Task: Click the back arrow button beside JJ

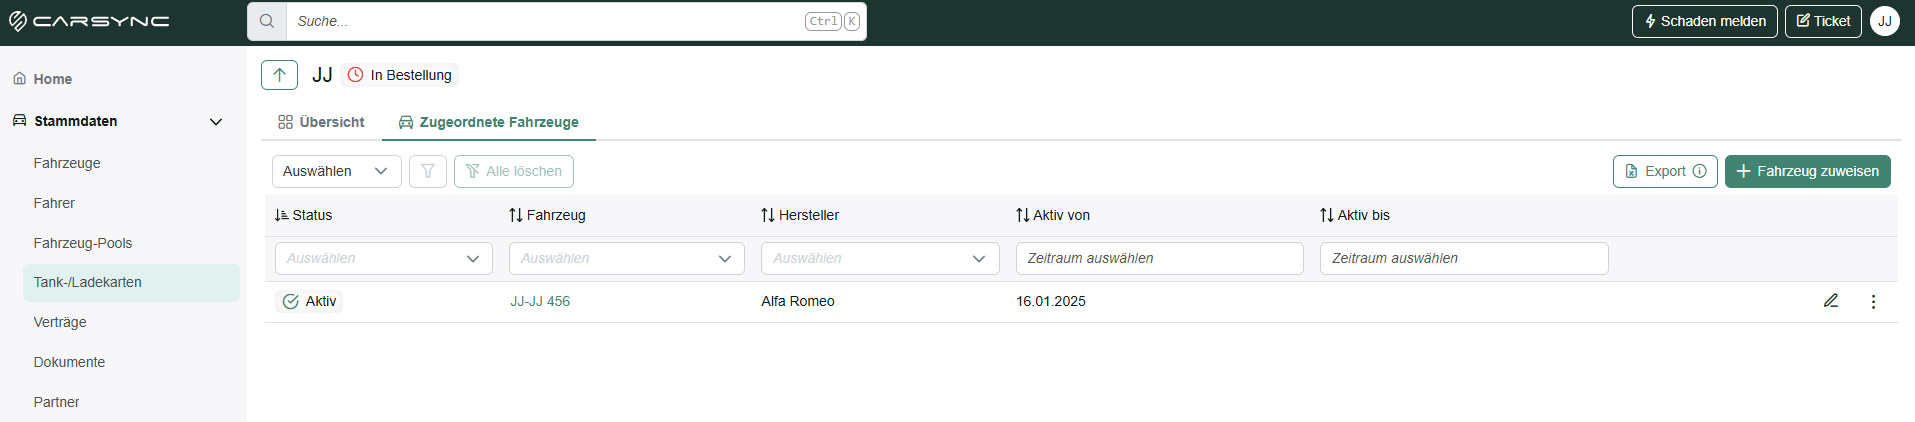Action: [279, 75]
